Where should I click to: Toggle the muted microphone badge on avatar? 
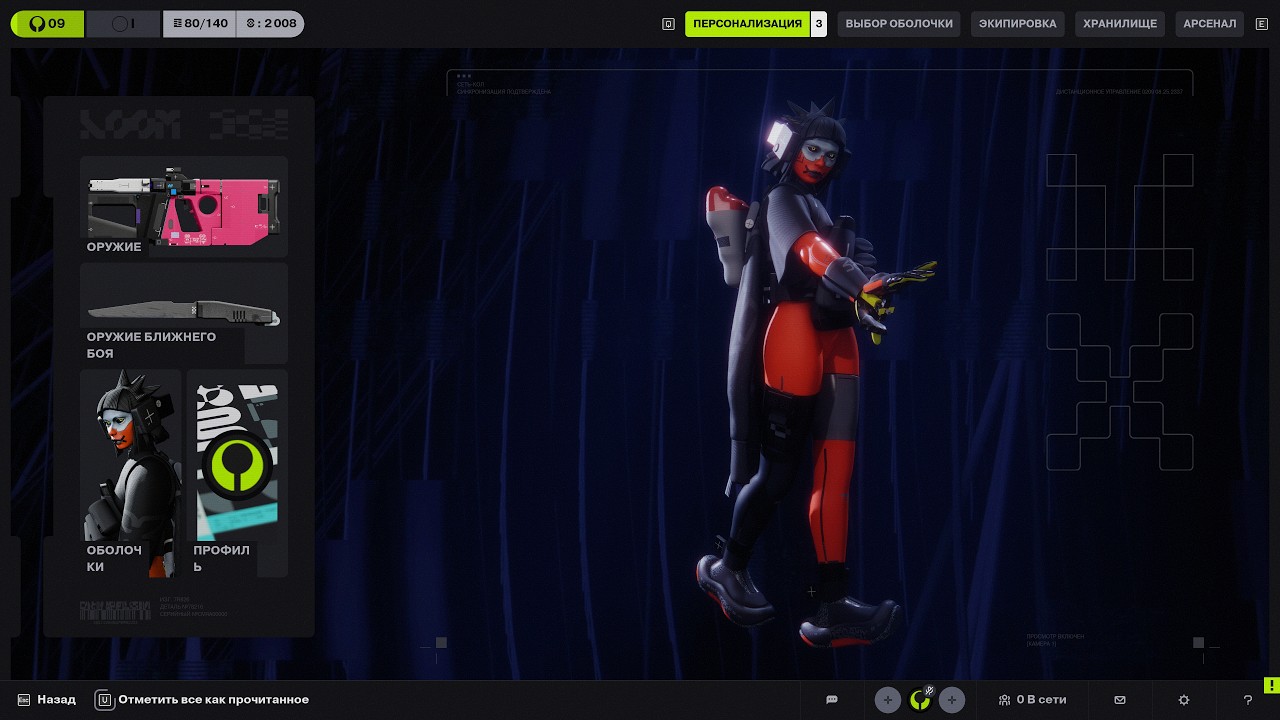[929, 690]
